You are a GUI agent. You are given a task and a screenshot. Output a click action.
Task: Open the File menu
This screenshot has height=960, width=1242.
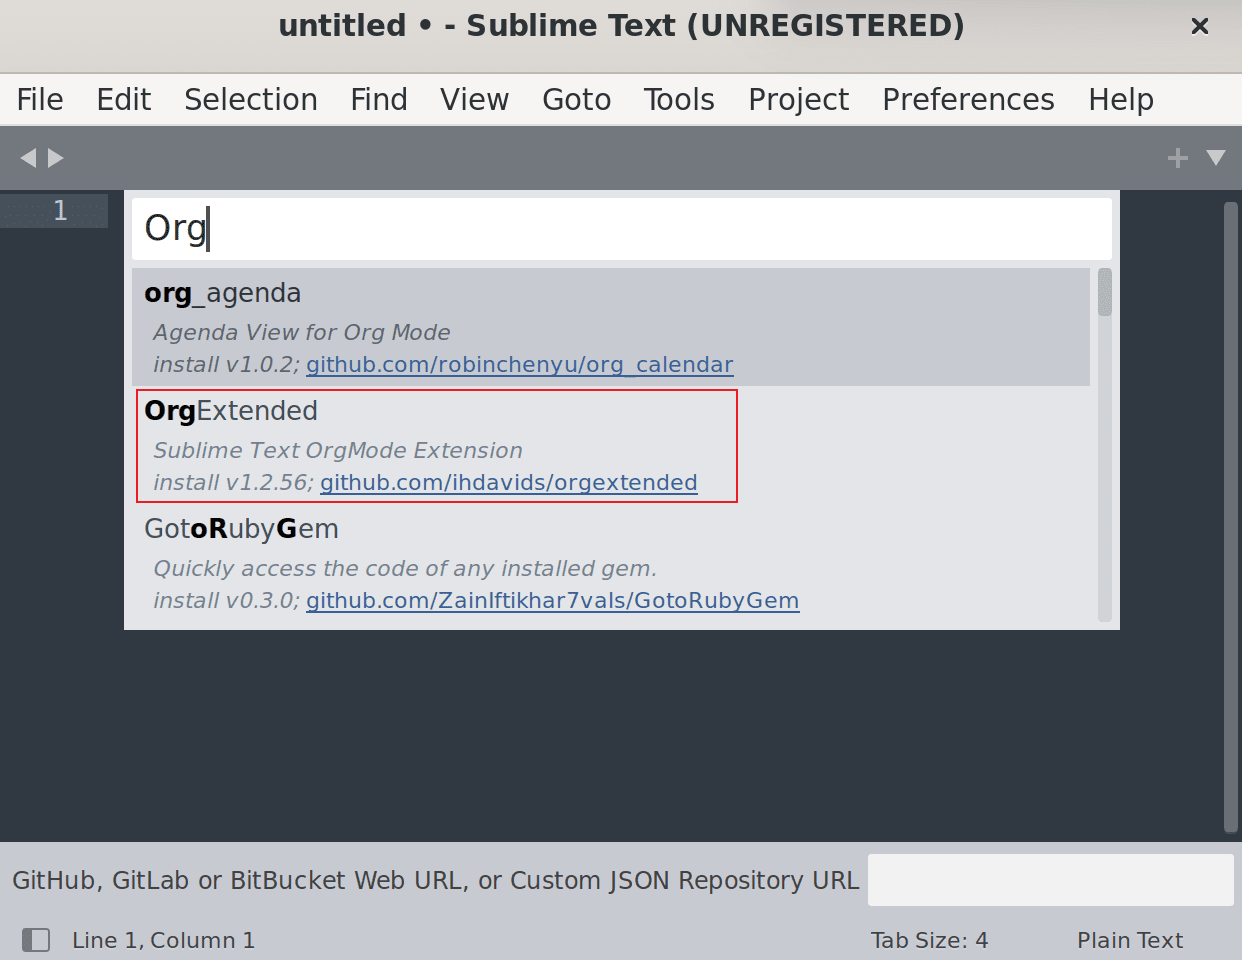[40, 100]
